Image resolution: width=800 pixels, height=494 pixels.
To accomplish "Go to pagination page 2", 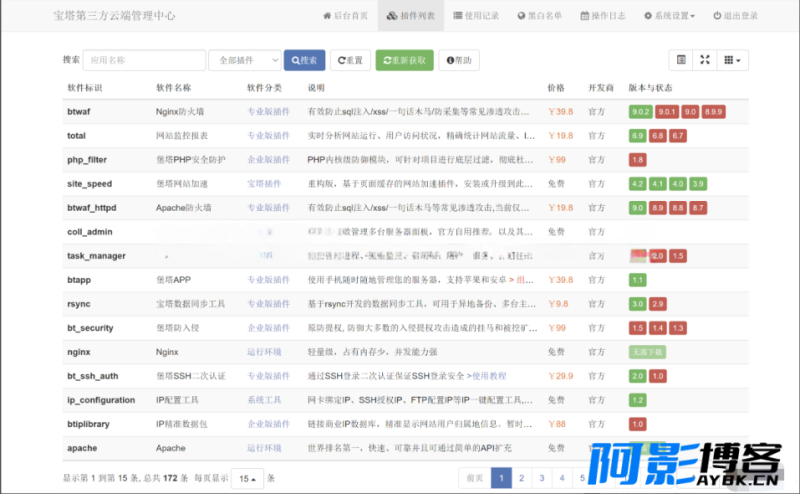I will click(x=521, y=478).
